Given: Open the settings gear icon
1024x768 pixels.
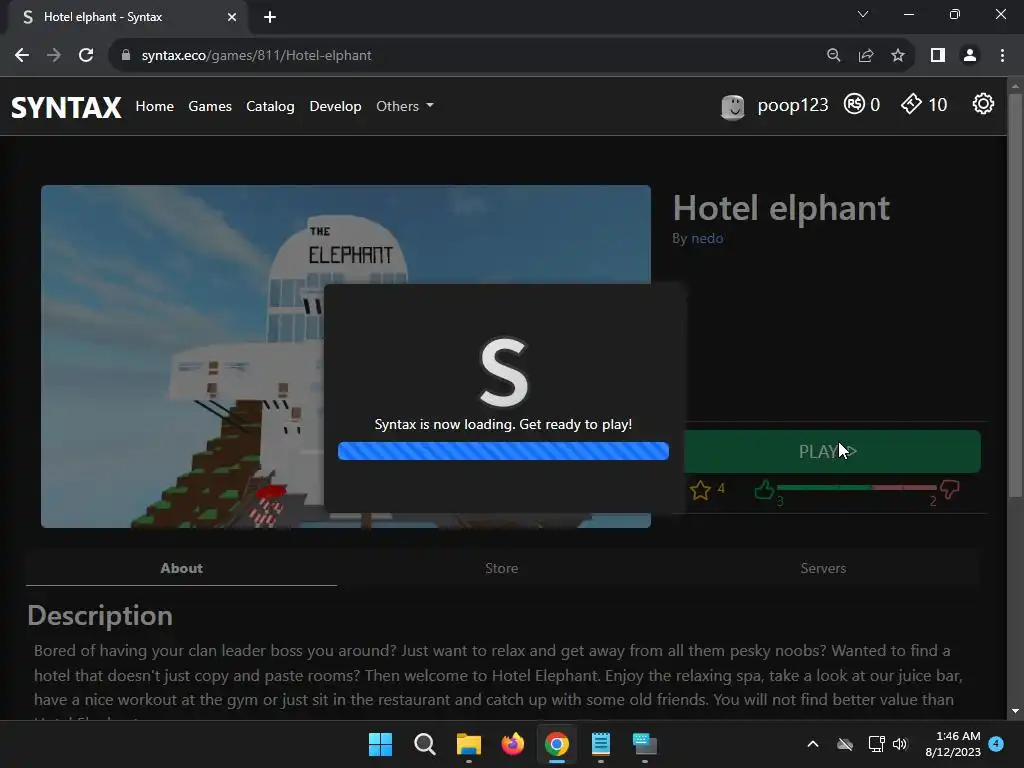Looking at the screenshot, I should pyautogui.click(x=983, y=104).
